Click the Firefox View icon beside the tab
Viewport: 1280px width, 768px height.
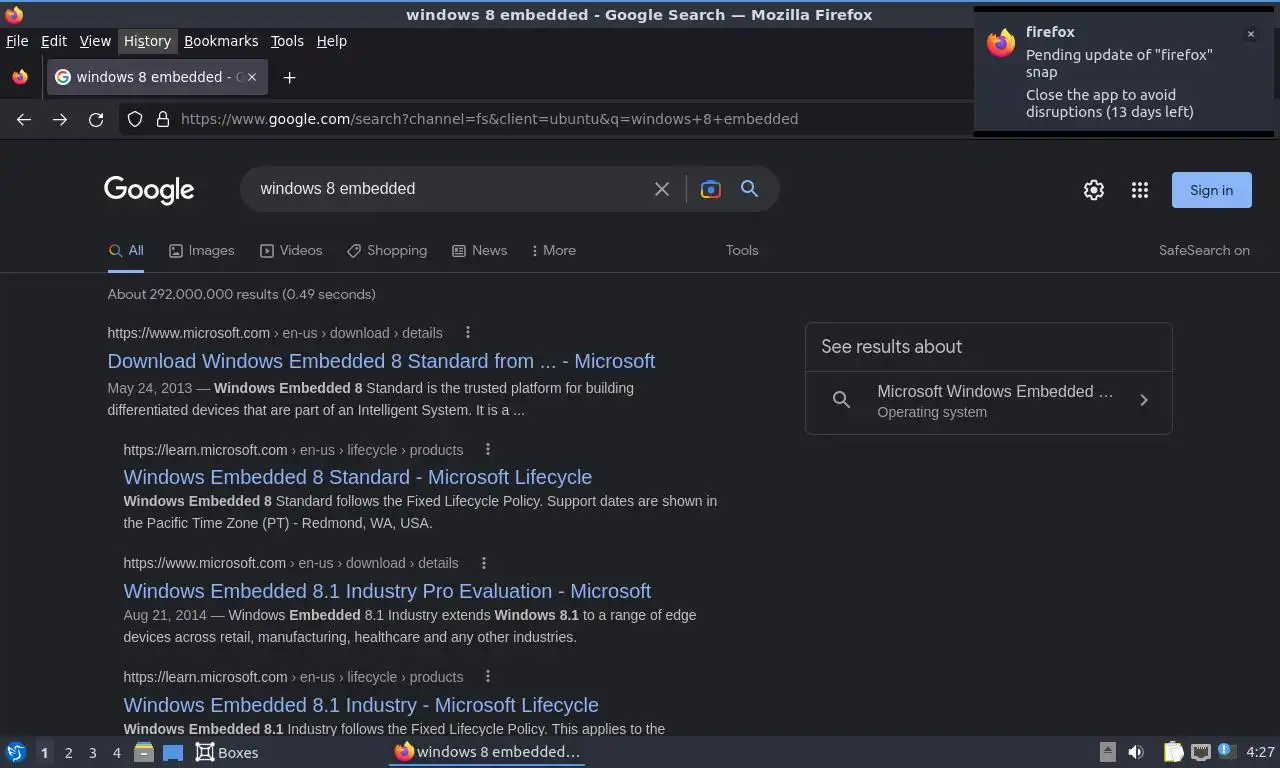point(20,77)
